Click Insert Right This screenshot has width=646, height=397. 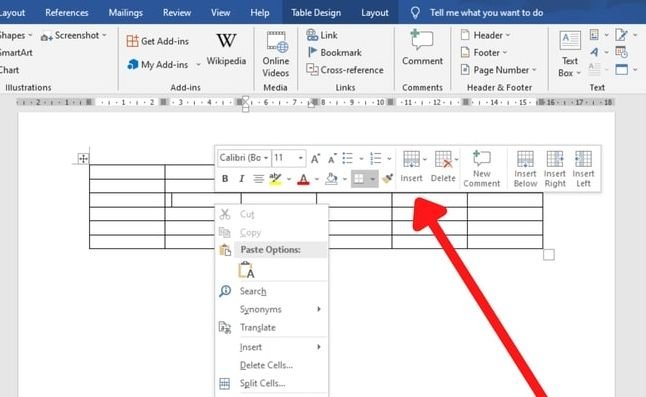(555, 169)
